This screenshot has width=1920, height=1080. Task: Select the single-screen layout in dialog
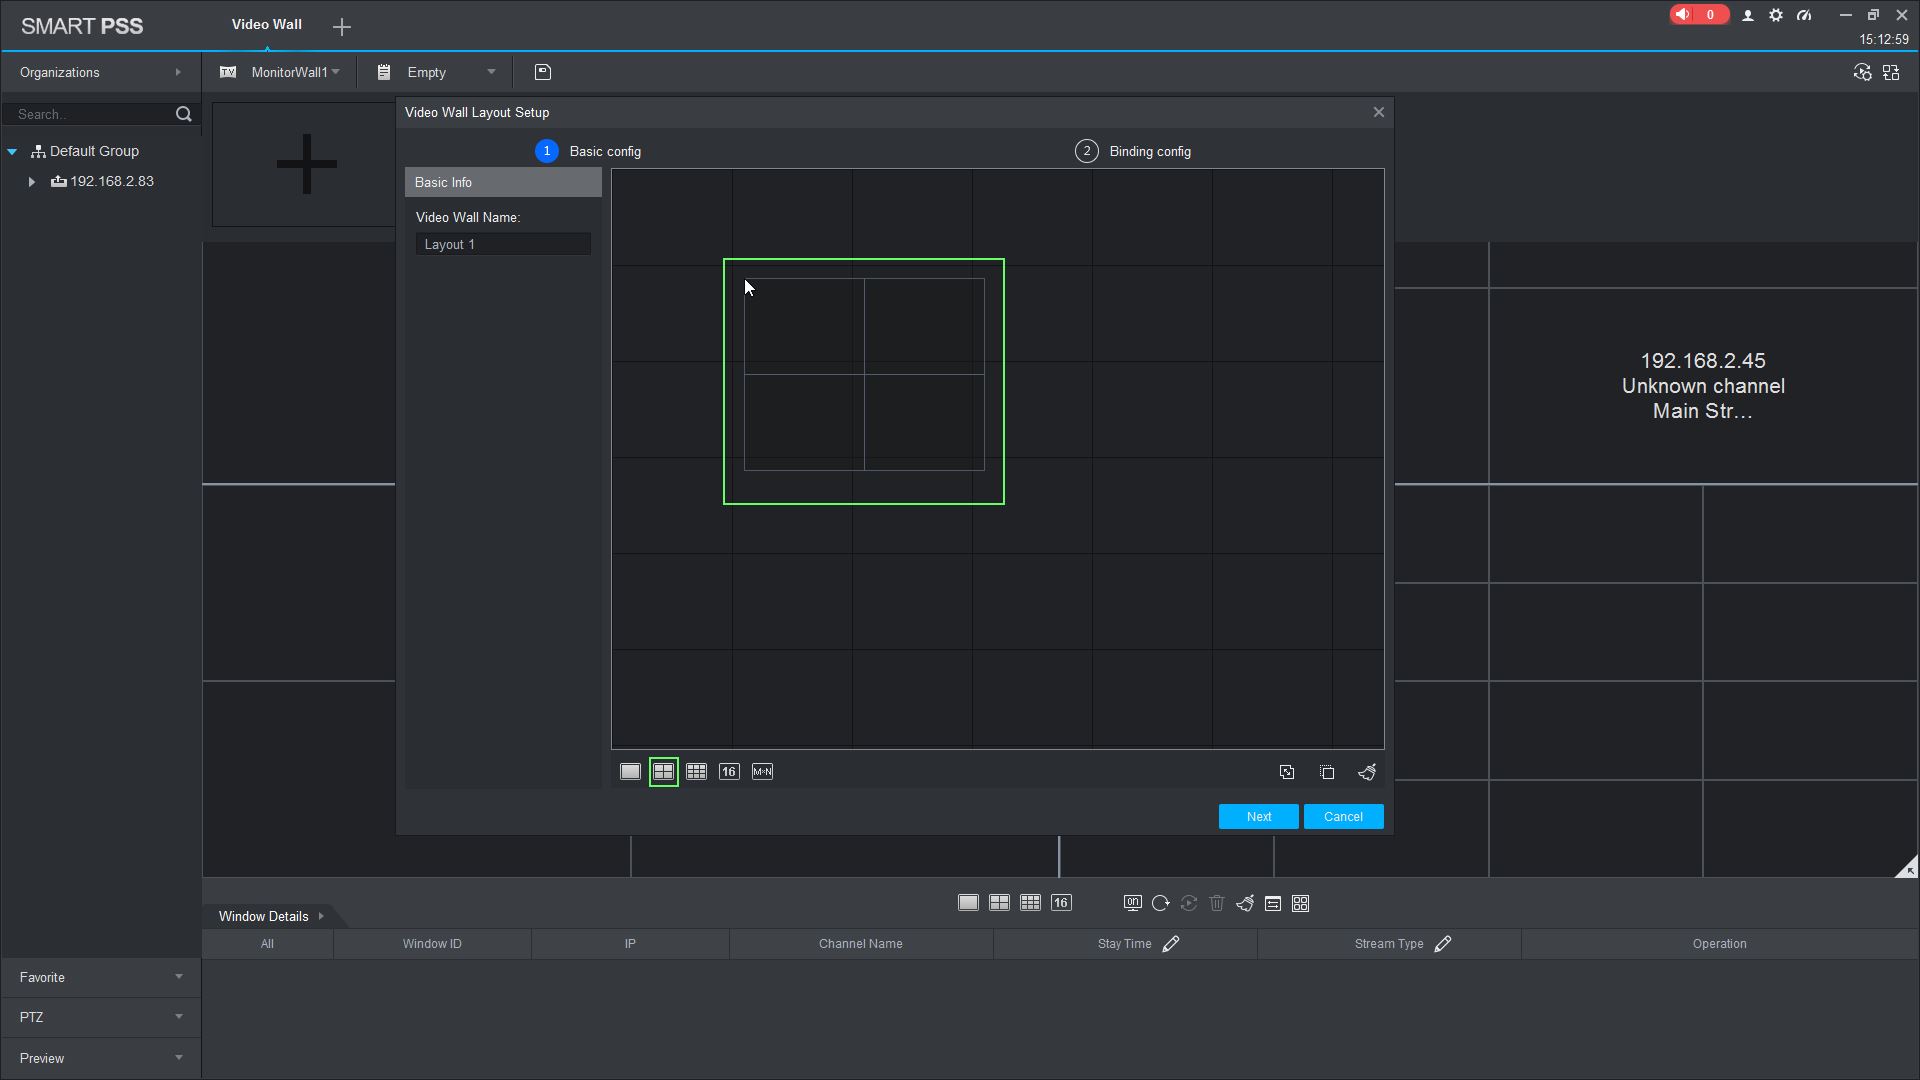click(630, 772)
